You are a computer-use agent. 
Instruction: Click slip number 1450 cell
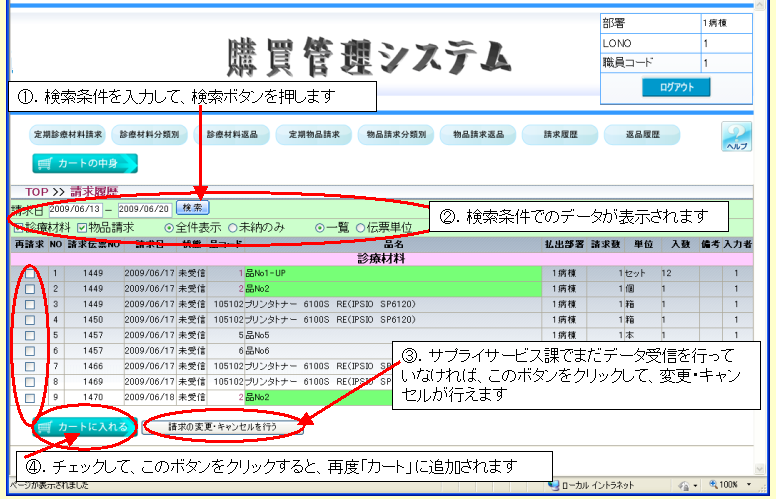[x=93, y=320]
